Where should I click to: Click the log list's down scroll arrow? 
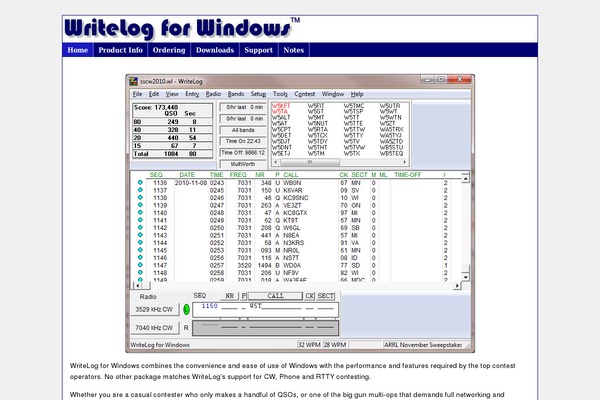coord(465,277)
